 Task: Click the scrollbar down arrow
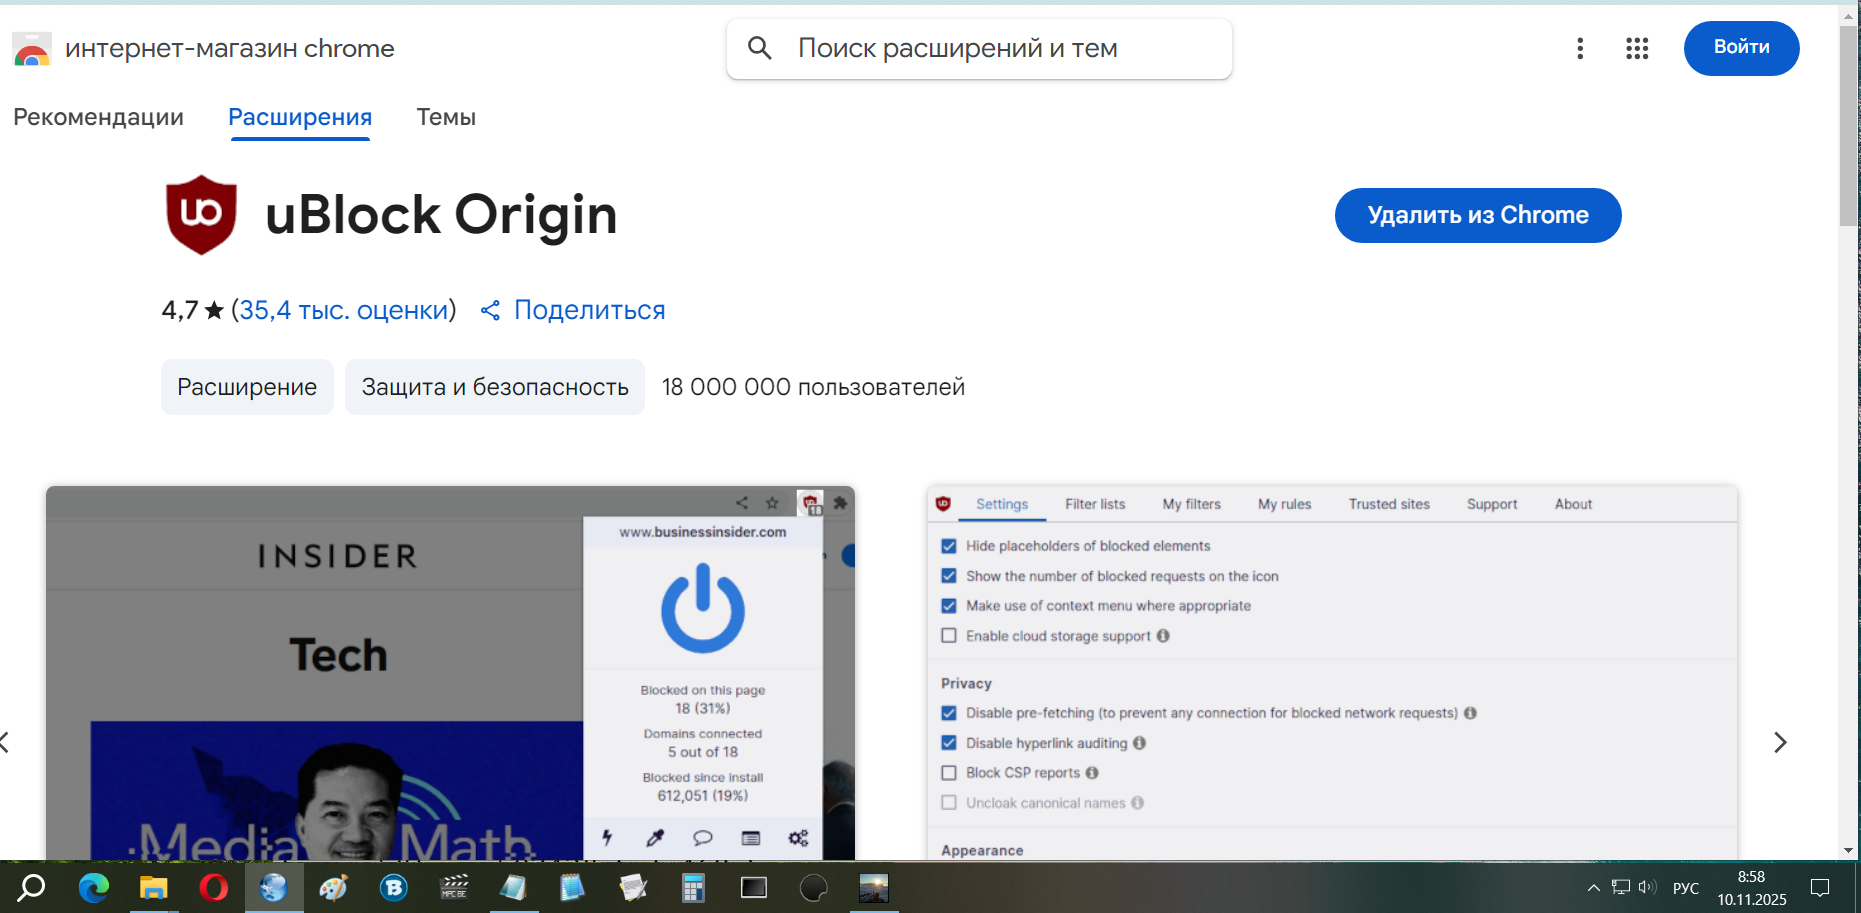[1849, 850]
